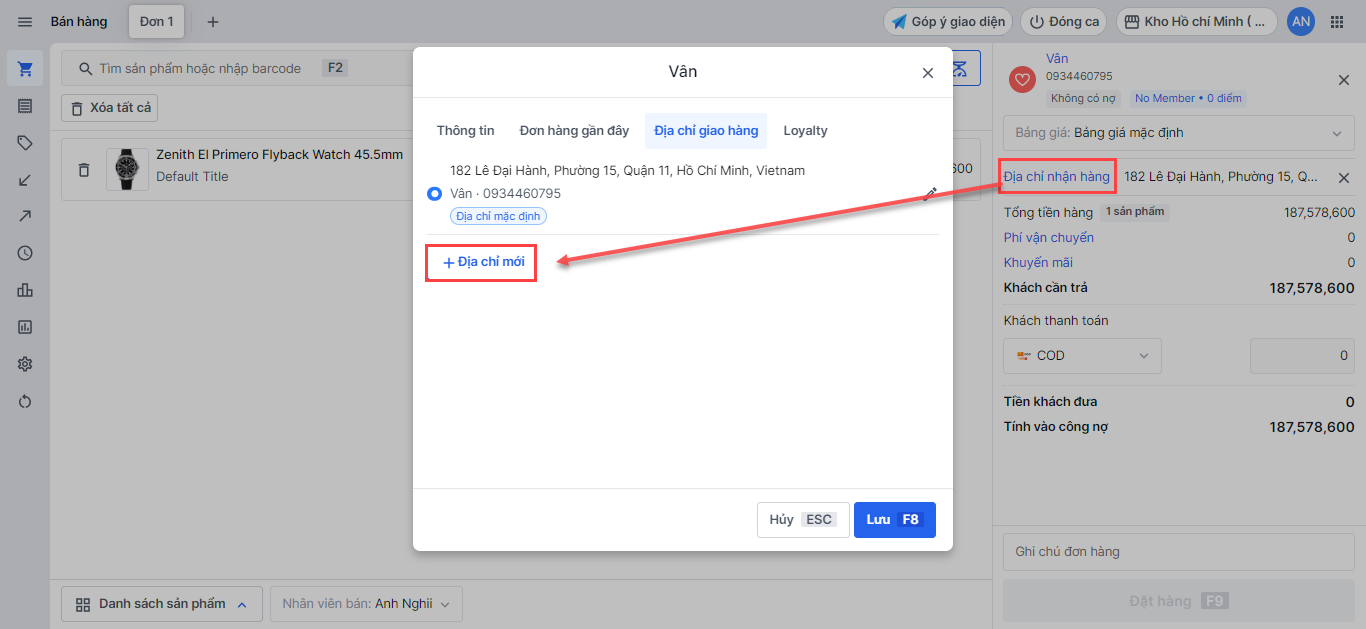Screen dimensions: 1366x629
Task: Open the shopping cart sidebar icon
Action: 25,69
